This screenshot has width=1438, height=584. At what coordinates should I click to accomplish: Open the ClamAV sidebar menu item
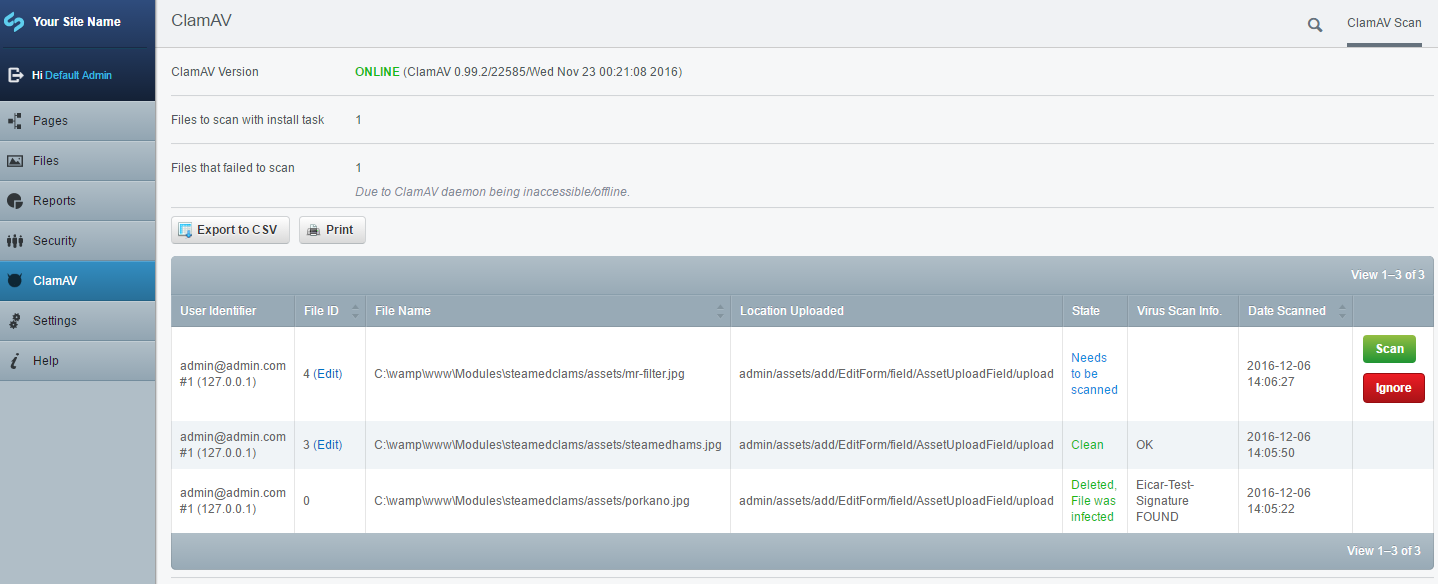point(55,281)
